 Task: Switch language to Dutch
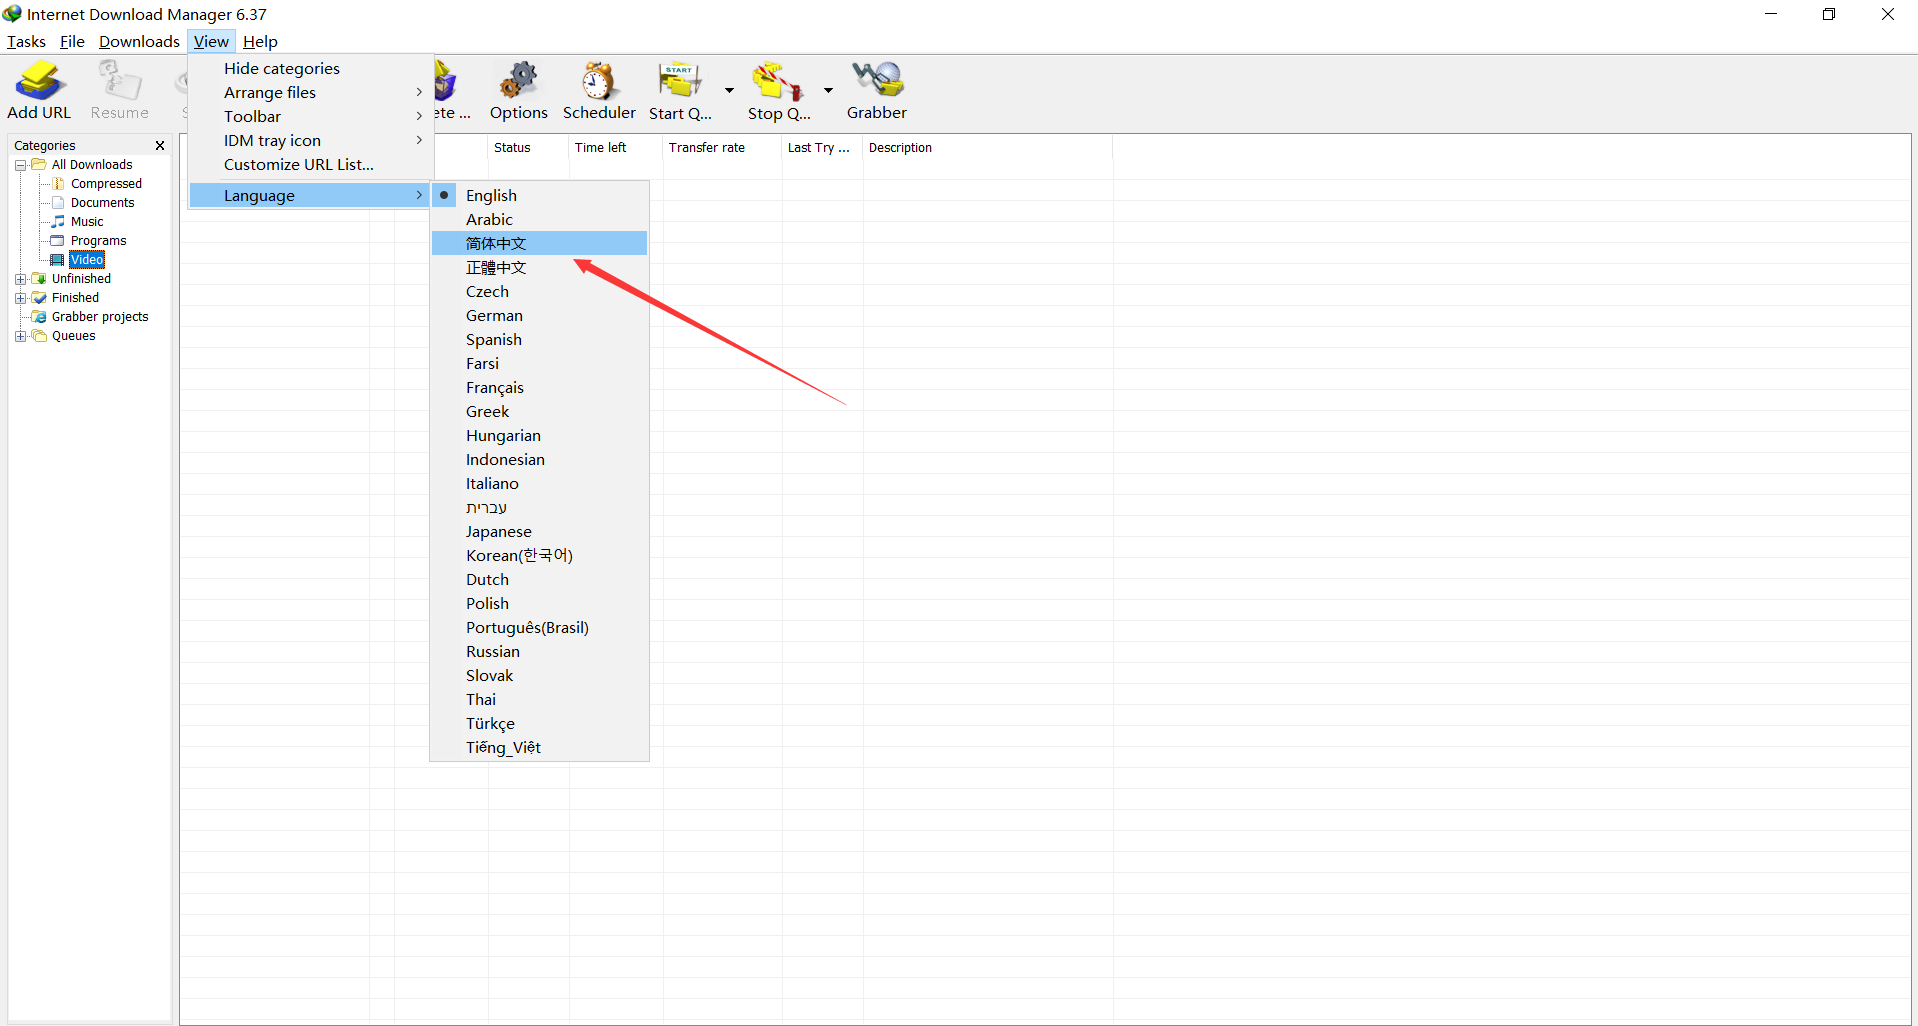540,580
